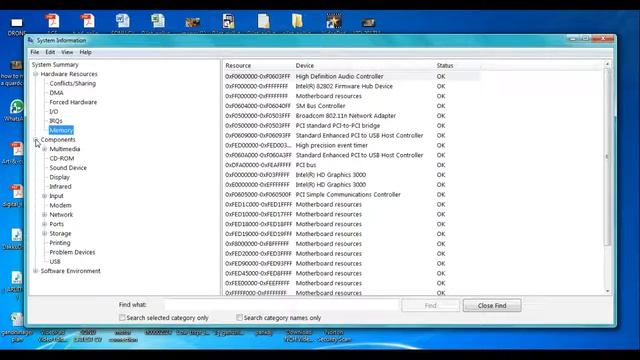Click the list scroll up arrow
640x360 pixels.
pyautogui.click(x=607, y=64)
